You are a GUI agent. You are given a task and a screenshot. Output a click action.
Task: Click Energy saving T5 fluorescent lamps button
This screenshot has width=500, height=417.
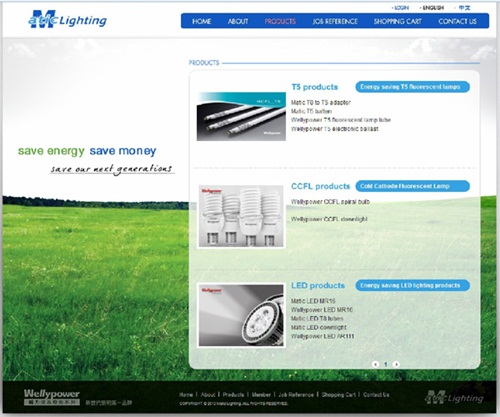click(x=412, y=87)
